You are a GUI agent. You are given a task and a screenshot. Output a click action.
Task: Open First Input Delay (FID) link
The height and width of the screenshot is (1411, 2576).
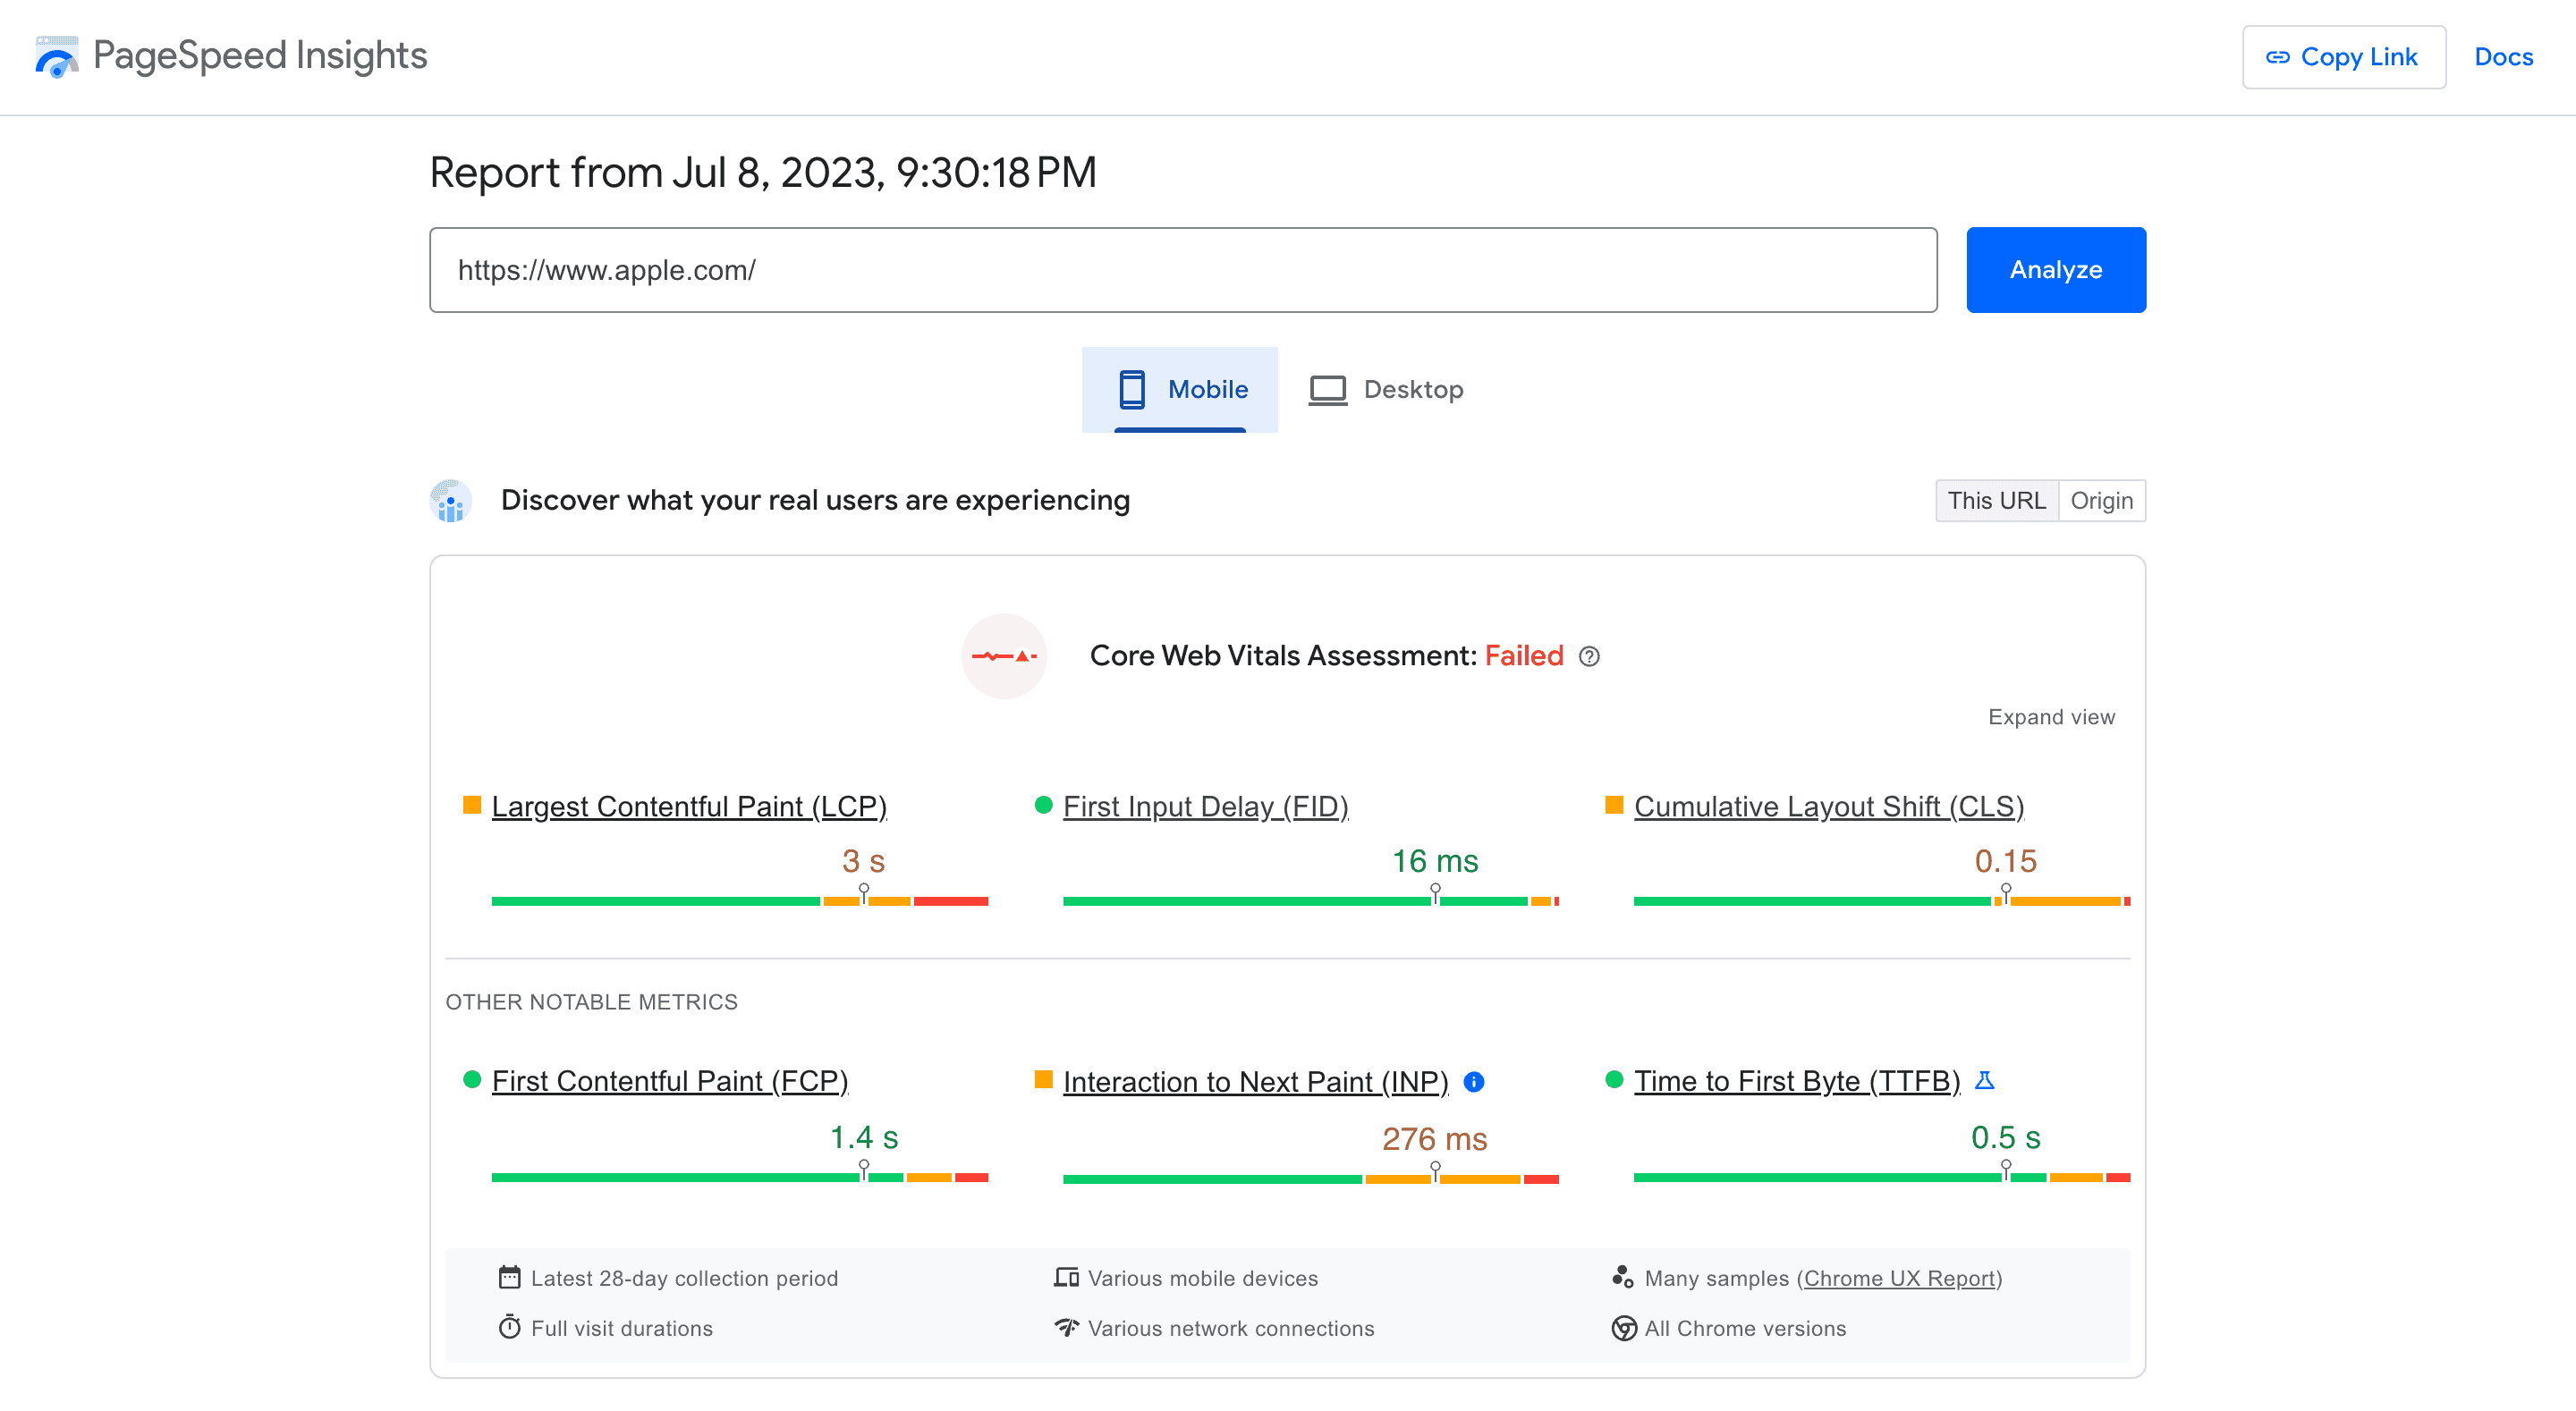pyautogui.click(x=1205, y=806)
